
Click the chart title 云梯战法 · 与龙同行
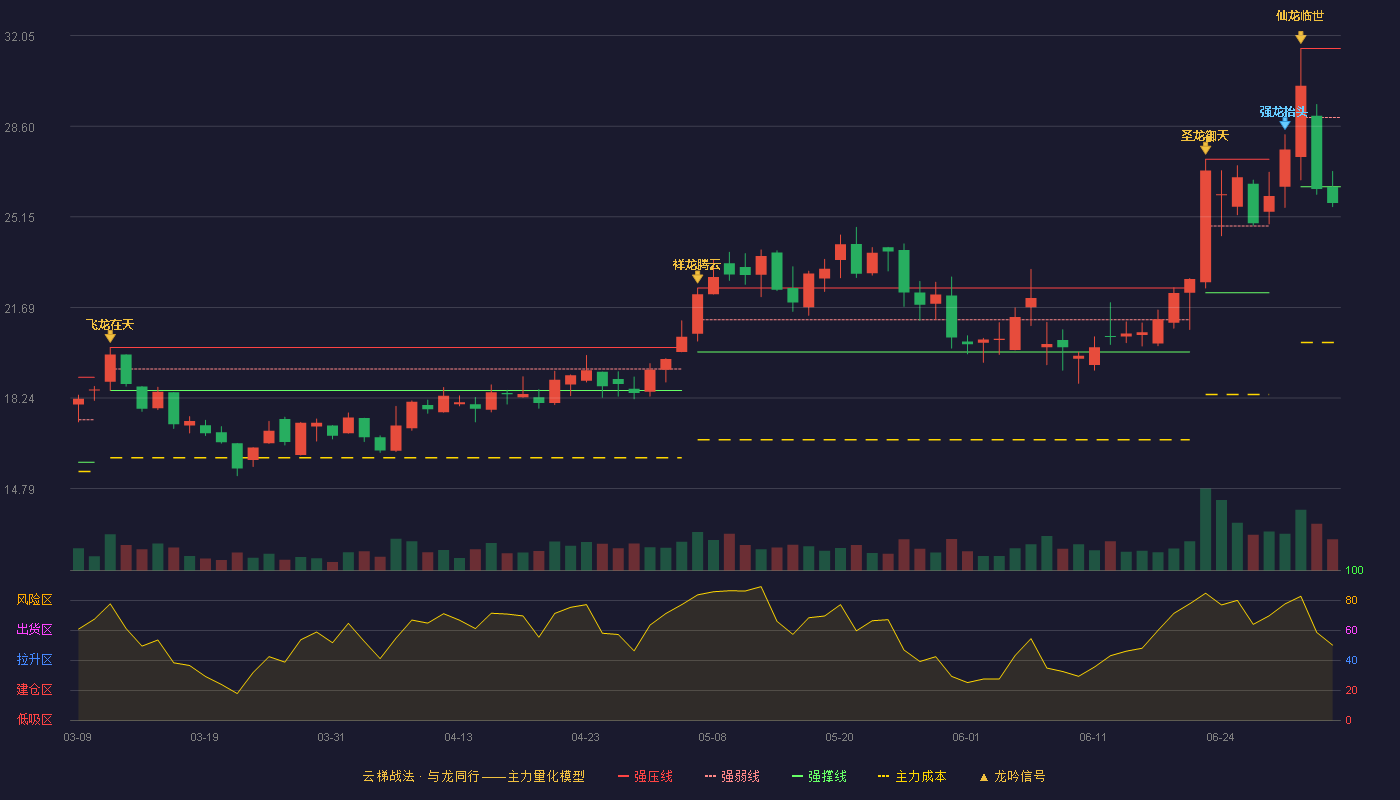(421, 776)
